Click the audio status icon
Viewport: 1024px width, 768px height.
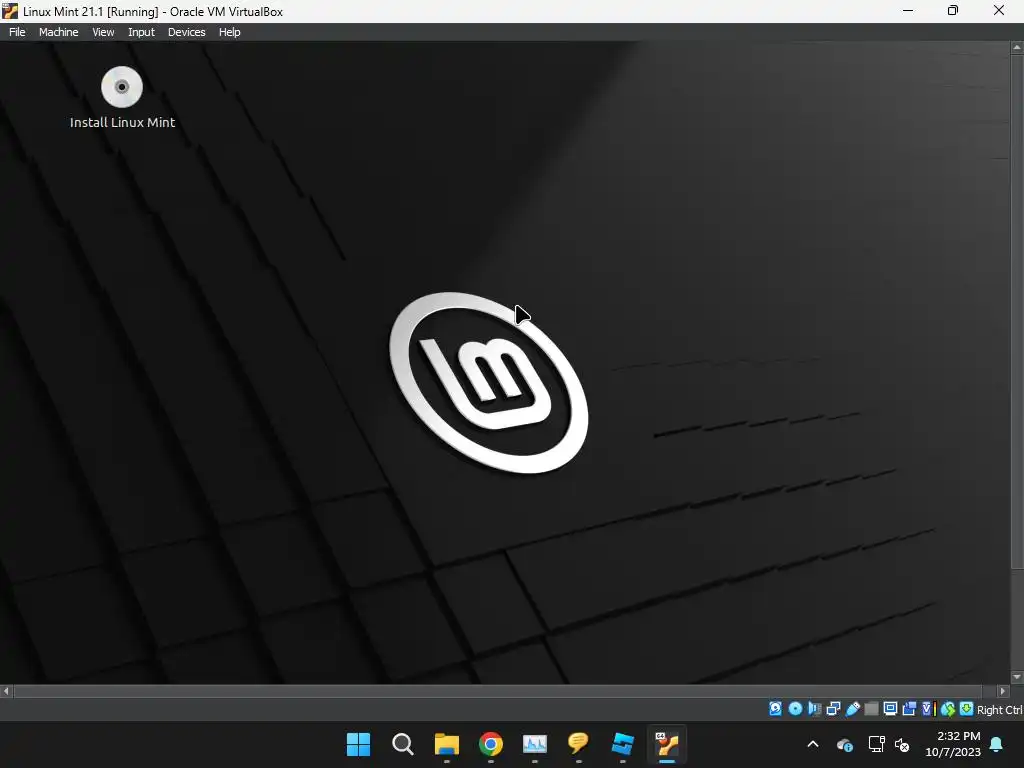(x=814, y=709)
